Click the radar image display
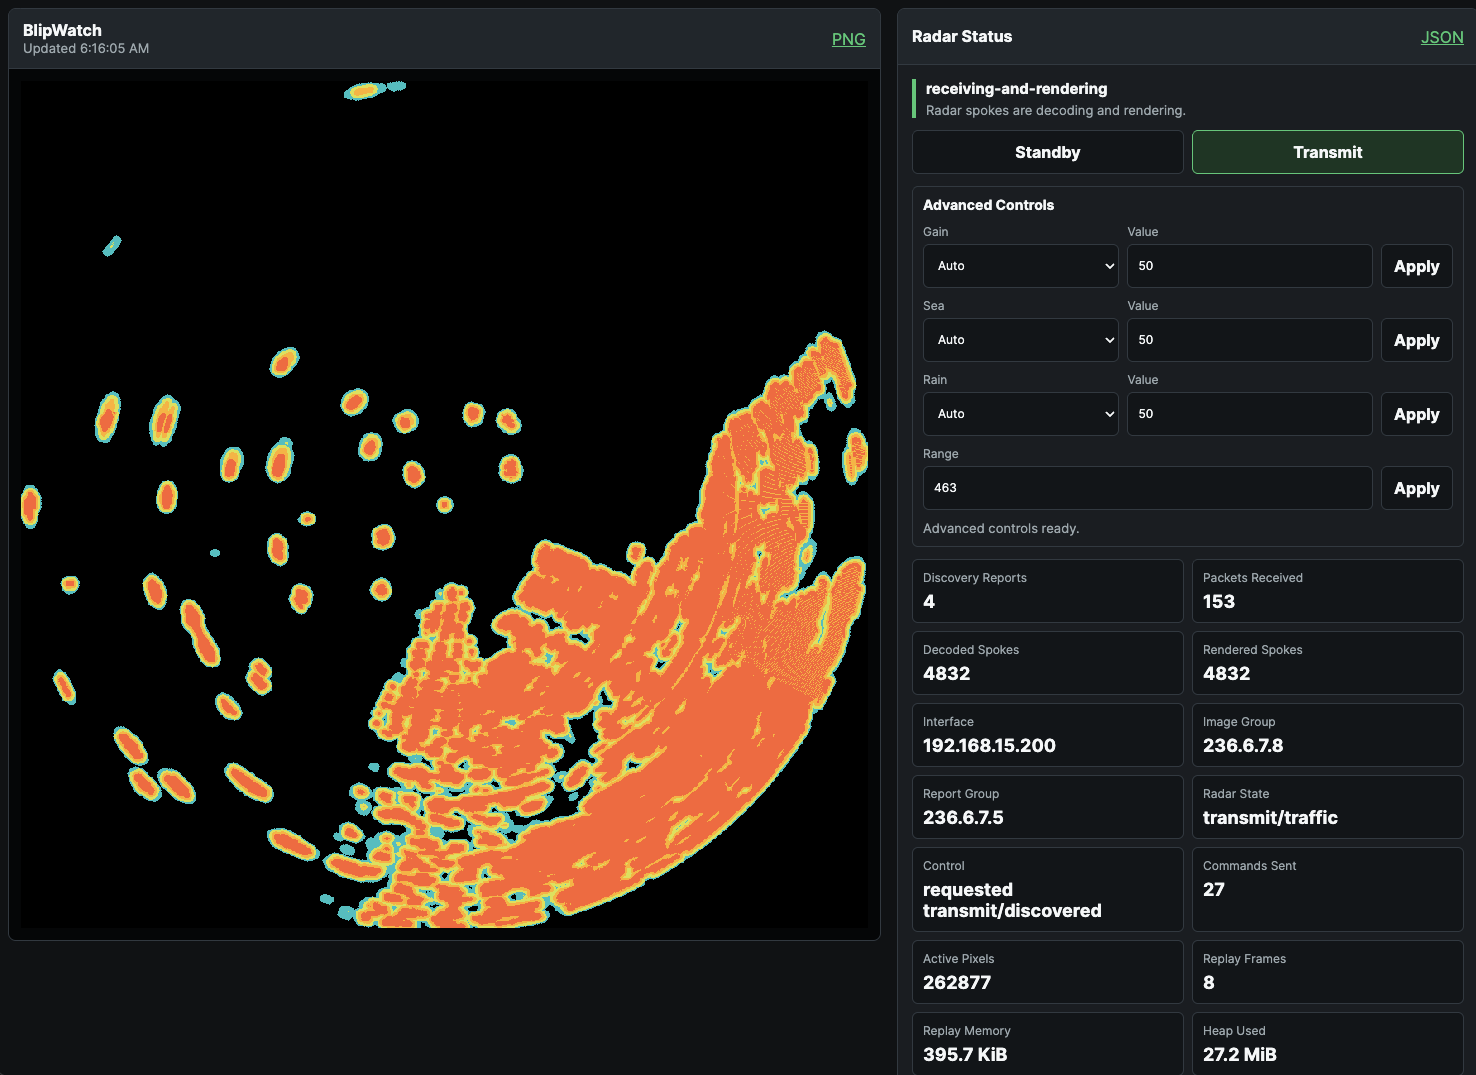The width and height of the screenshot is (1476, 1075). 444,504
